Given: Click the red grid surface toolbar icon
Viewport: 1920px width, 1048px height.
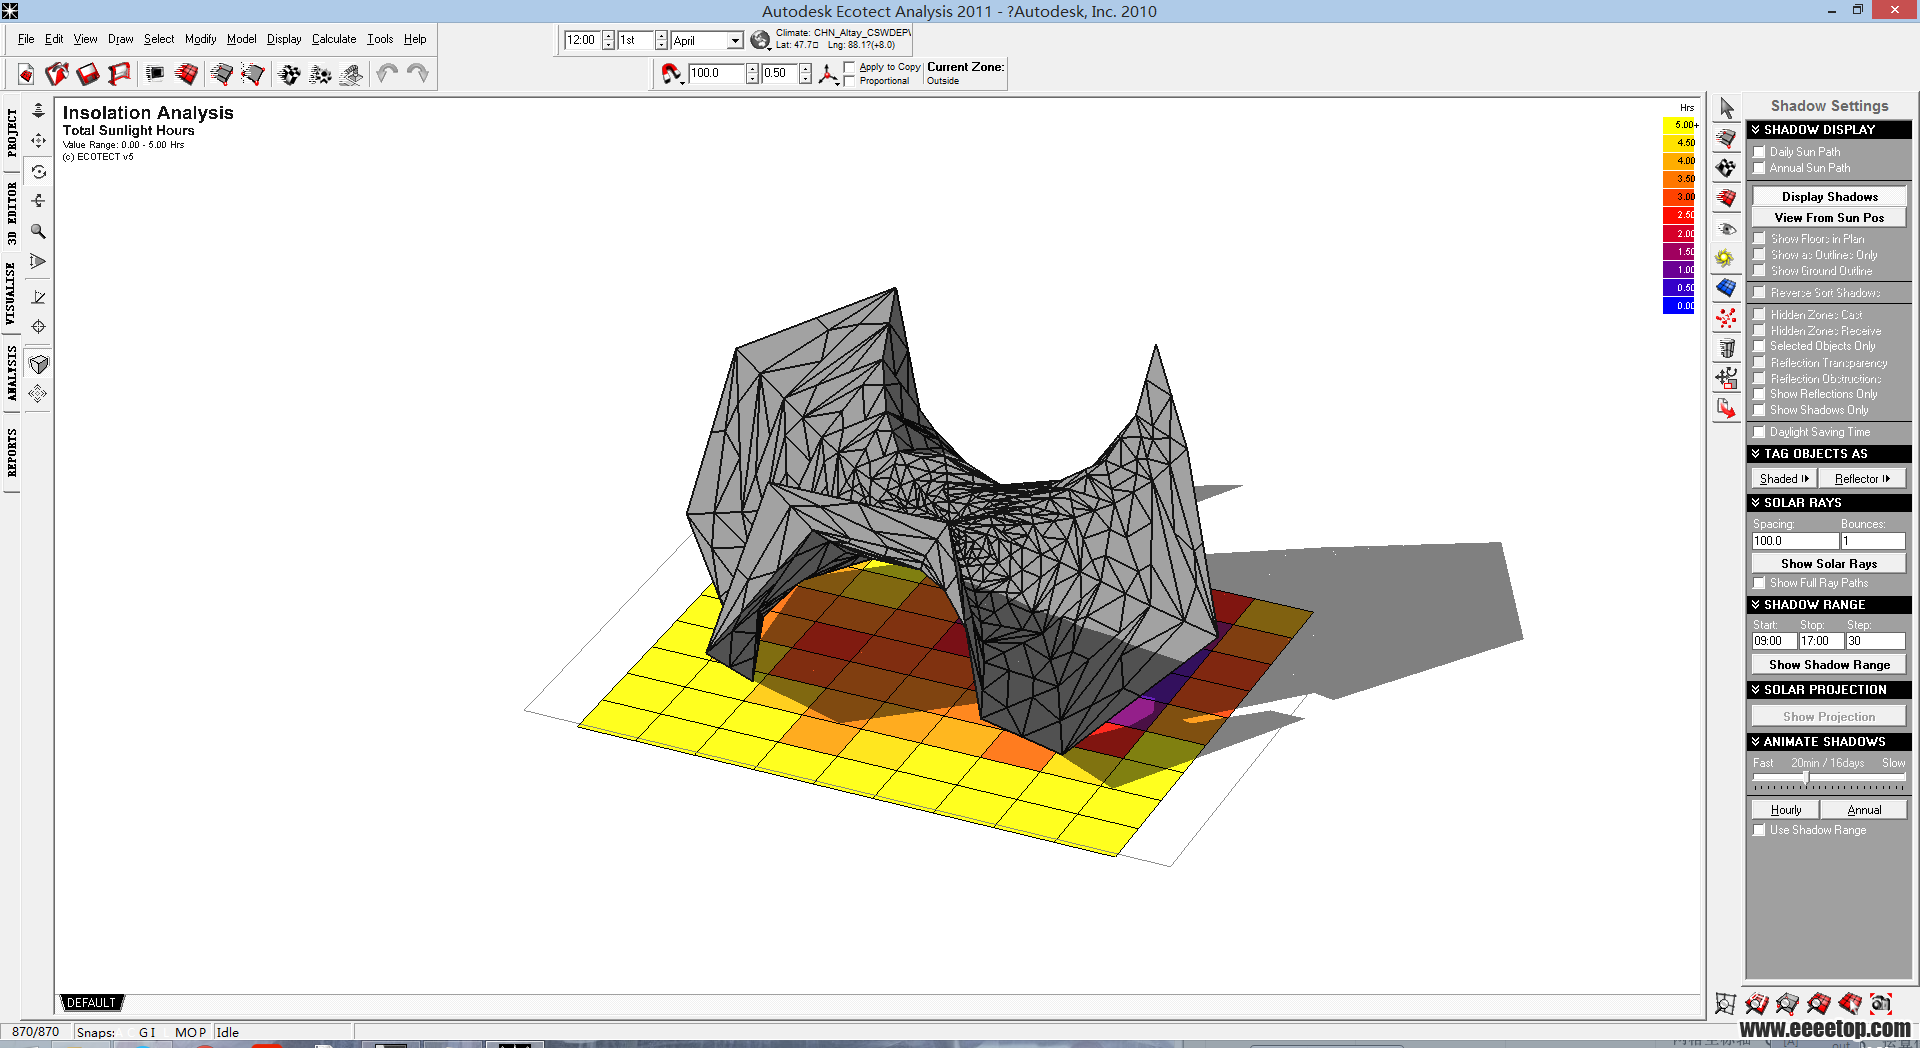Looking at the screenshot, I should click(x=186, y=74).
